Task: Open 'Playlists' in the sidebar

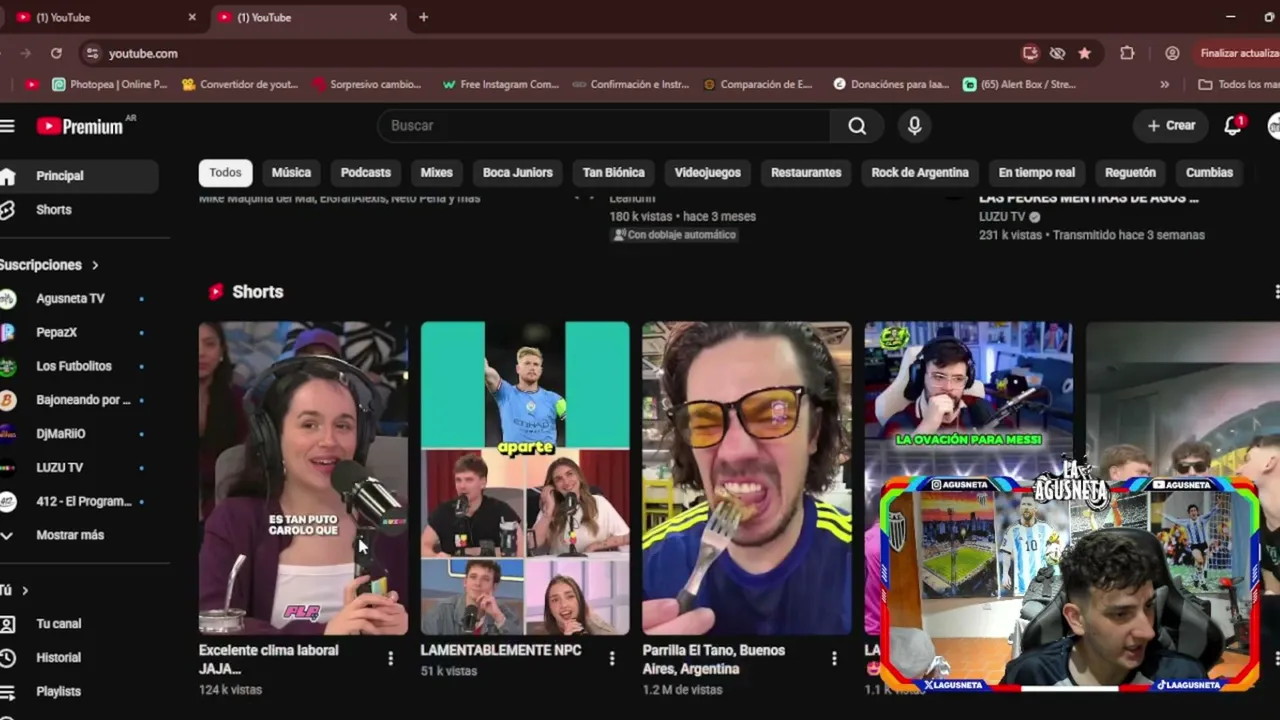Action: 58,692
